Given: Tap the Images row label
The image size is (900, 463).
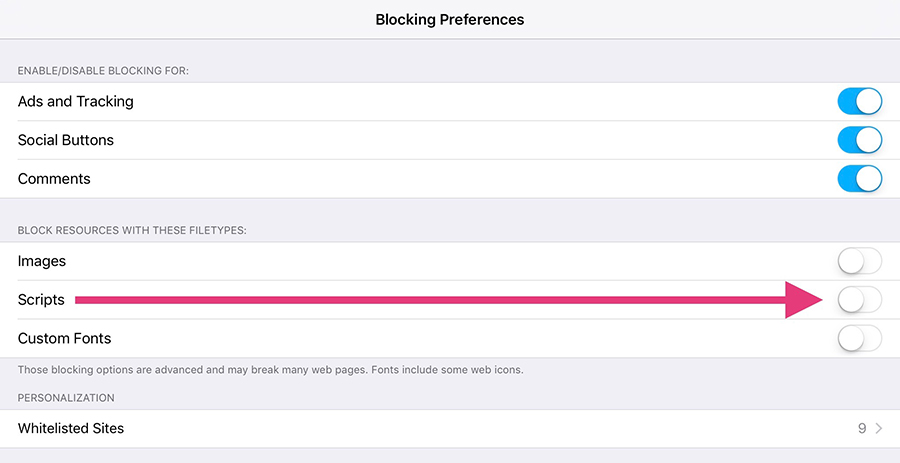Looking at the screenshot, I should tap(42, 261).
